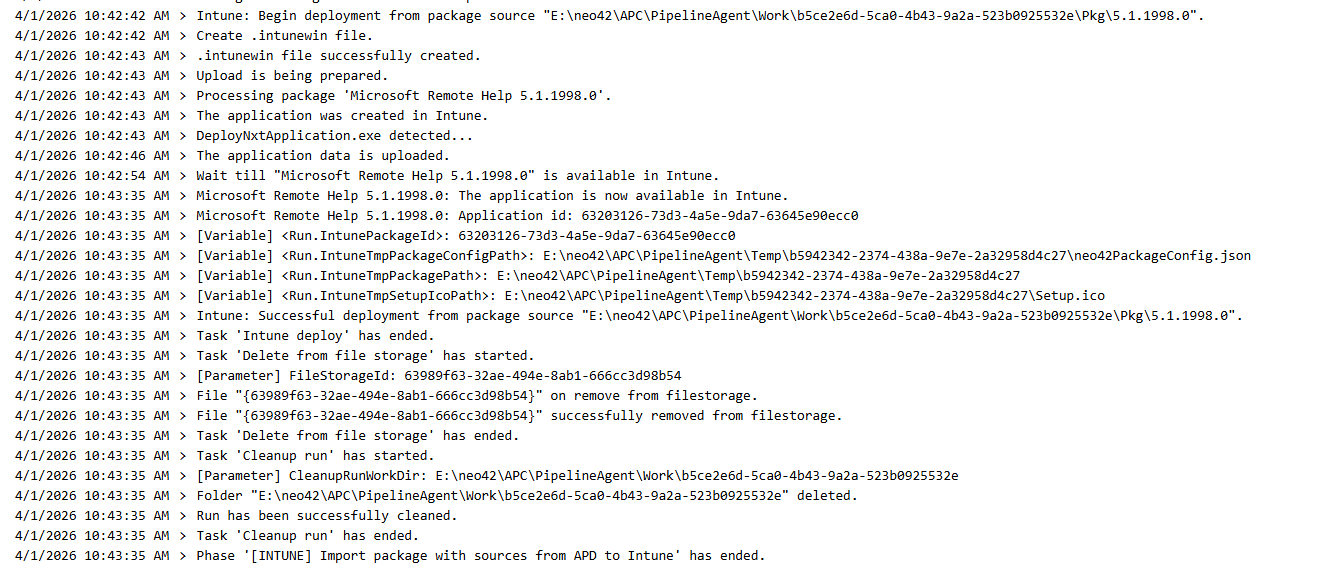
Task: Click the Run.IntuneTmpPackageConfigPath variable line
Action: [723, 256]
